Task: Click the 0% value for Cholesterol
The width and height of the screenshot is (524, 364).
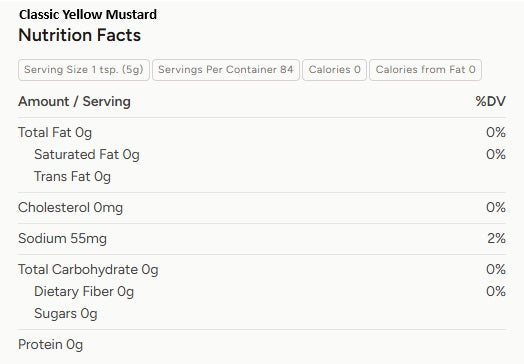Action: tap(496, 207)
